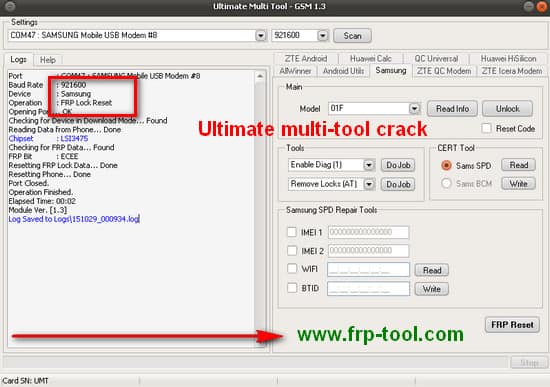Click Do Job next to Remove Locks

[x=398, y=184]
